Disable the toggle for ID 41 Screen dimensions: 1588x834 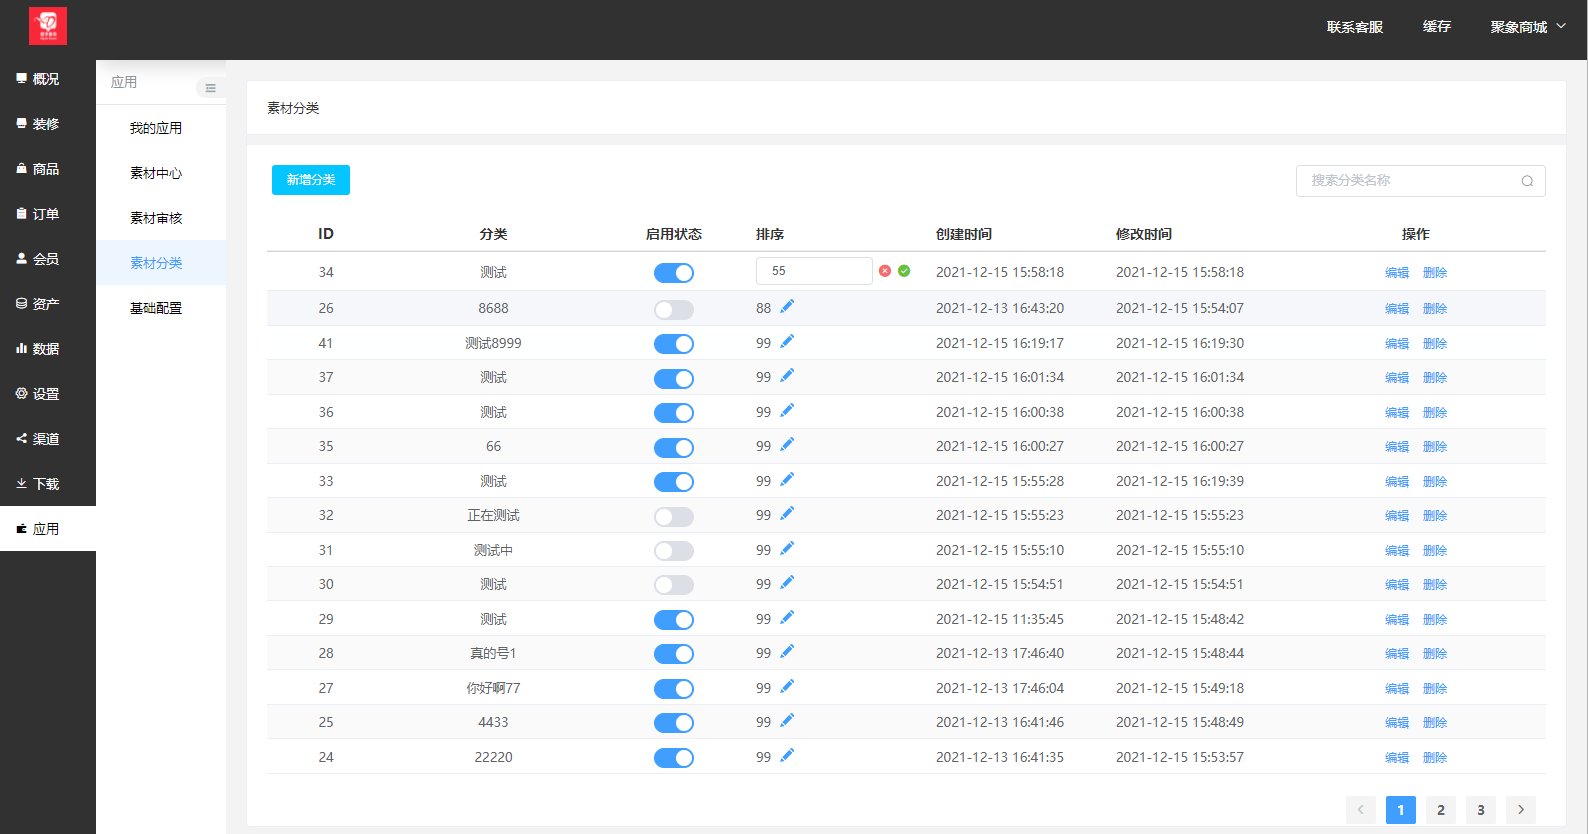click(x=674, y=344)
